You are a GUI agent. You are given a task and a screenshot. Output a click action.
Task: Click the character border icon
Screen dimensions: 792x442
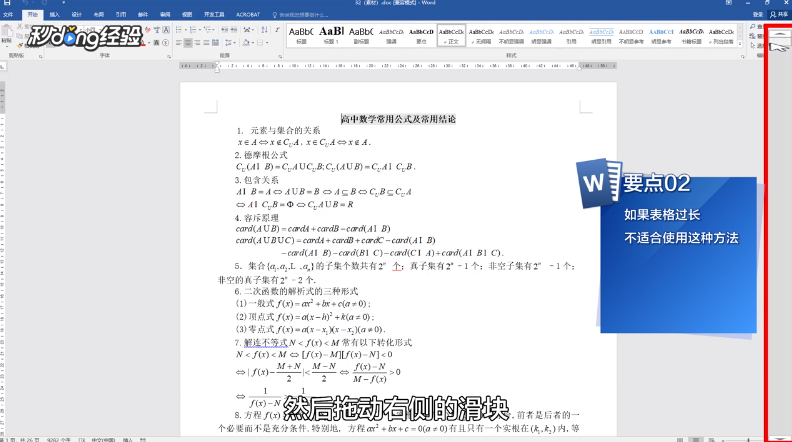click(x=166, y=30)
